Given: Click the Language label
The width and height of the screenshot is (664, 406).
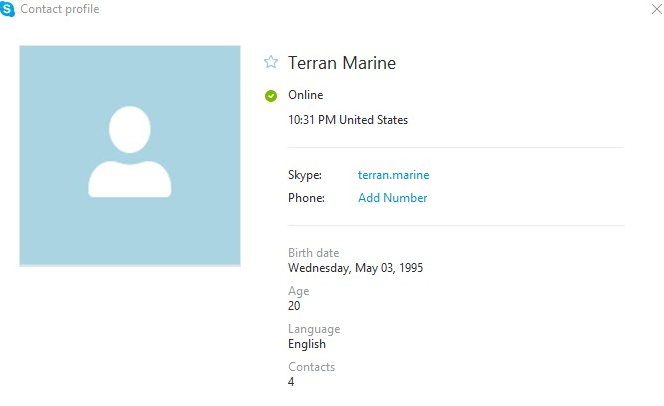Looking at the screenshot, I should 314,329.
